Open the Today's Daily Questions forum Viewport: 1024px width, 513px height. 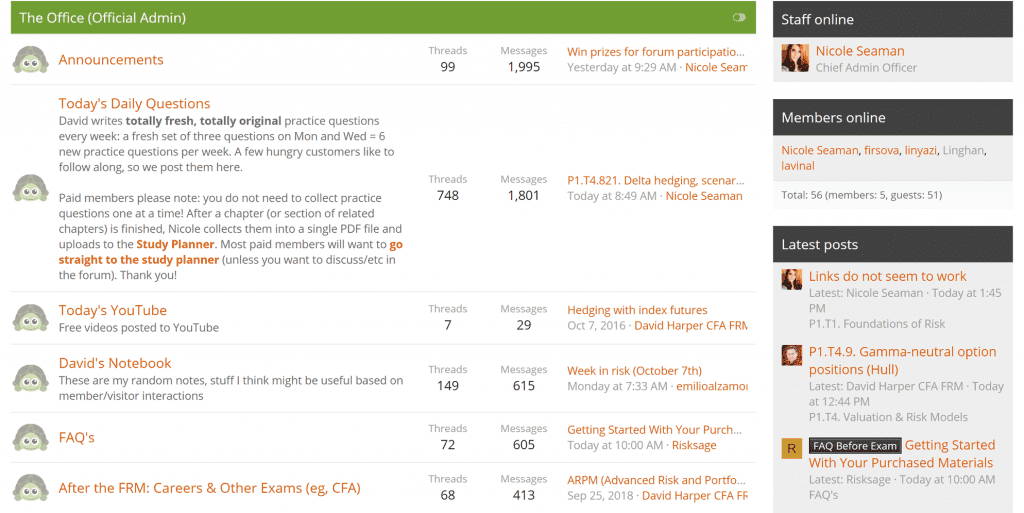(x=135, y=103)
